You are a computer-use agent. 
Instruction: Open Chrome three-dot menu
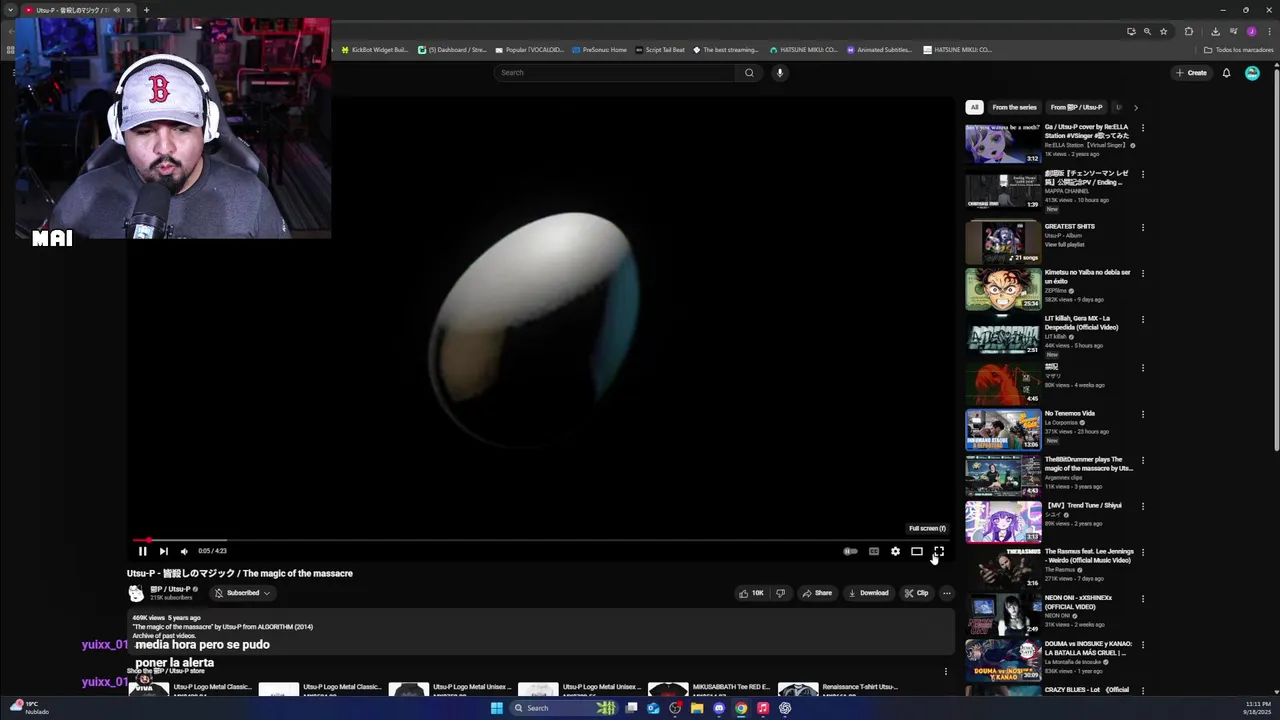point(1268,31)
